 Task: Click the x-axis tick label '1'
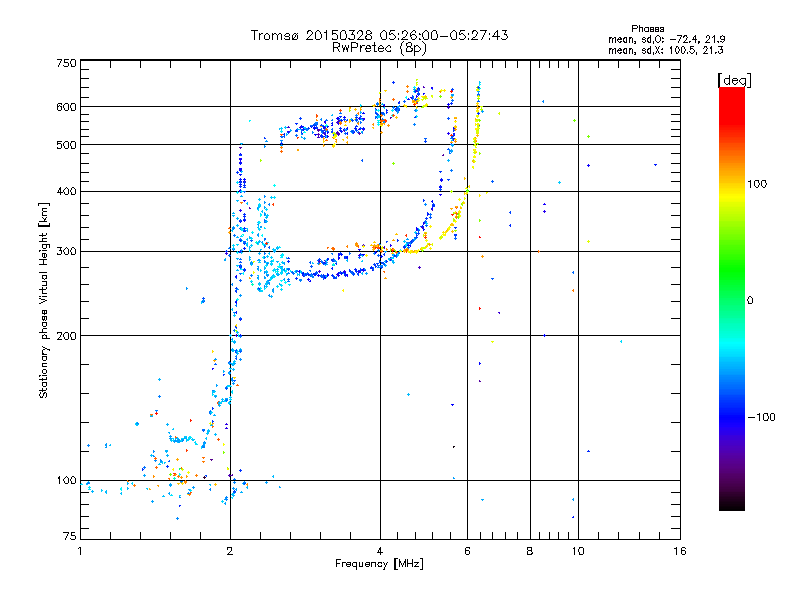click(80, 551)
